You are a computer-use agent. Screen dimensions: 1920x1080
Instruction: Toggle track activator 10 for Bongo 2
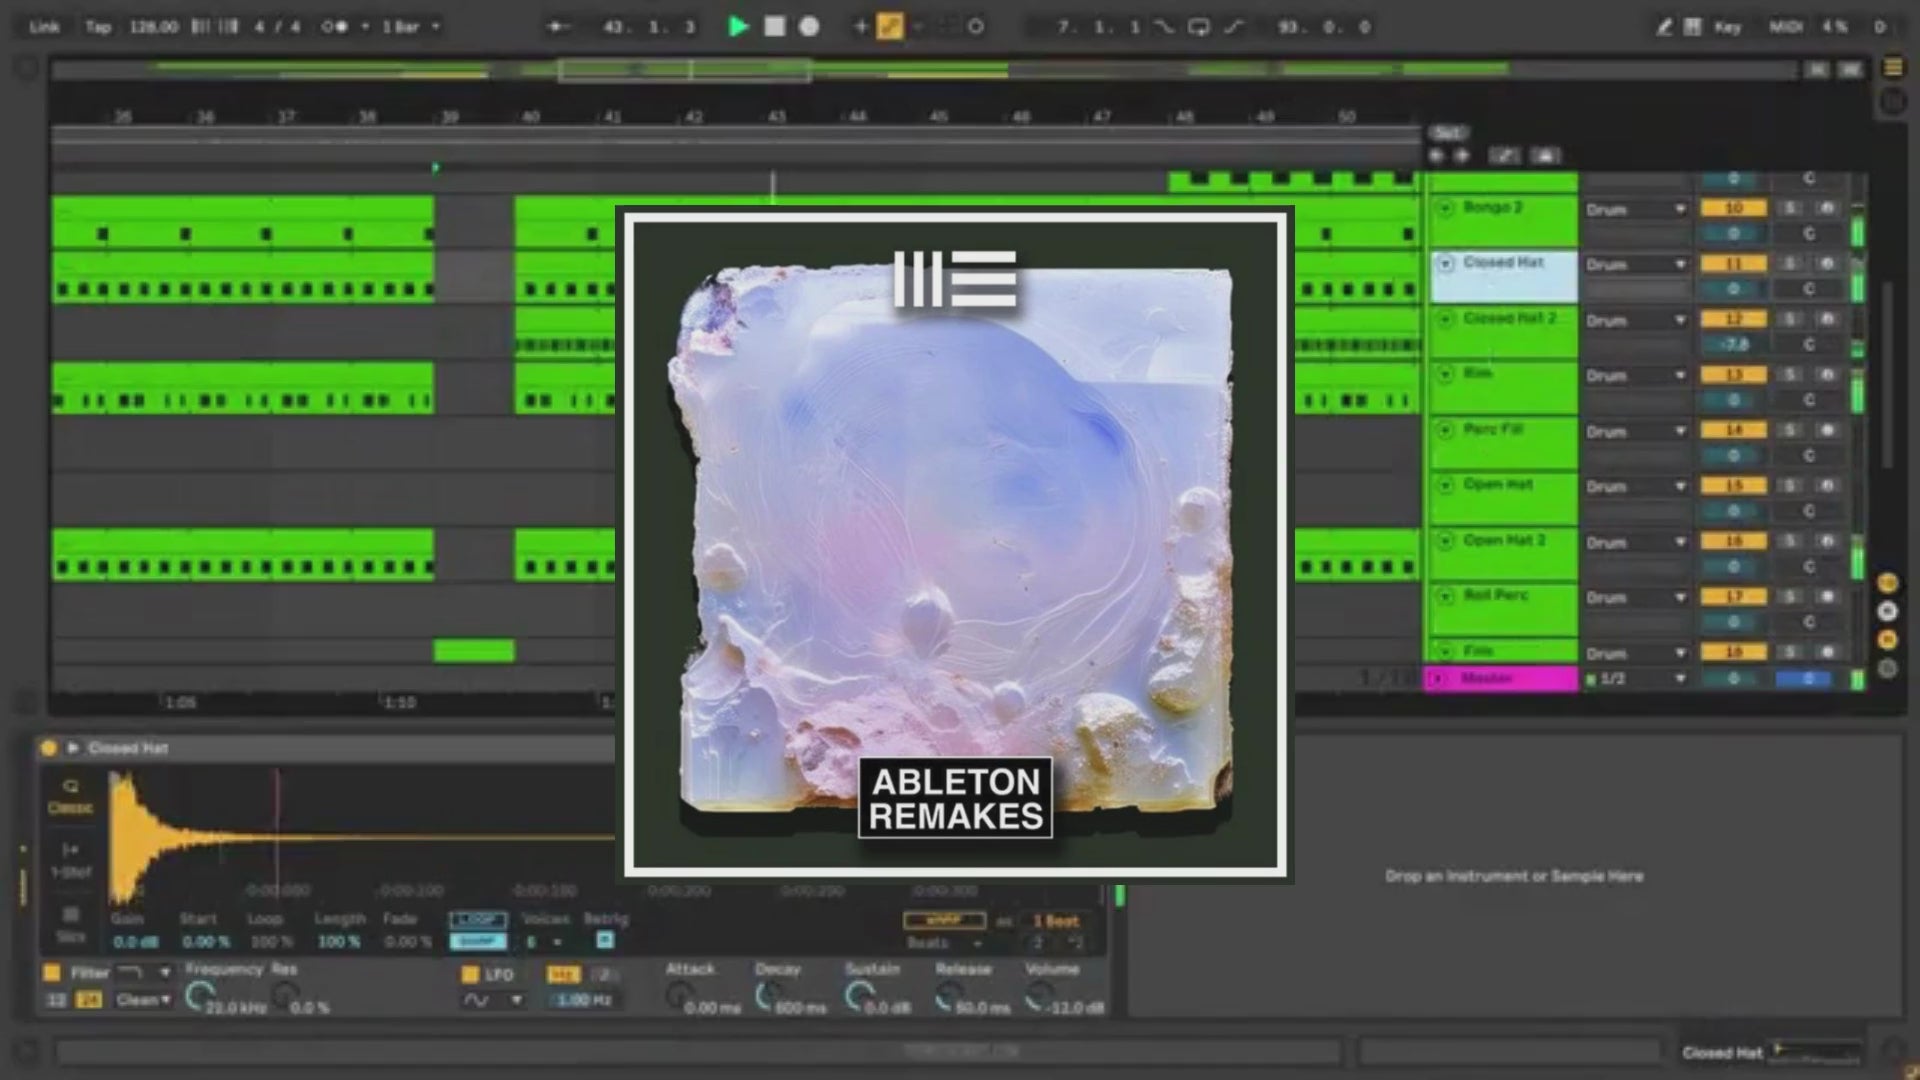coord(1734,209)
